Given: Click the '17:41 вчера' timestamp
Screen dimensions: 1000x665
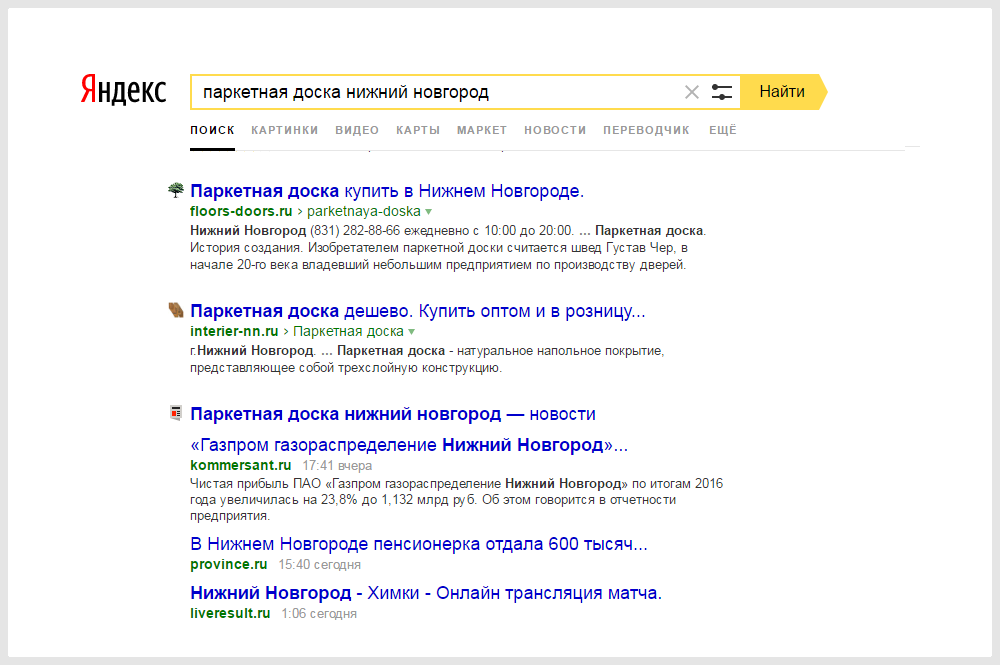Looking at the screenshot, I should click(337, 465).
